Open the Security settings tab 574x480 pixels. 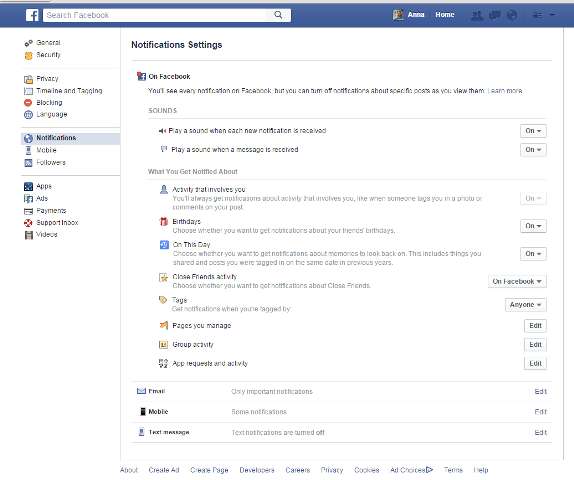tap(48, 55)
